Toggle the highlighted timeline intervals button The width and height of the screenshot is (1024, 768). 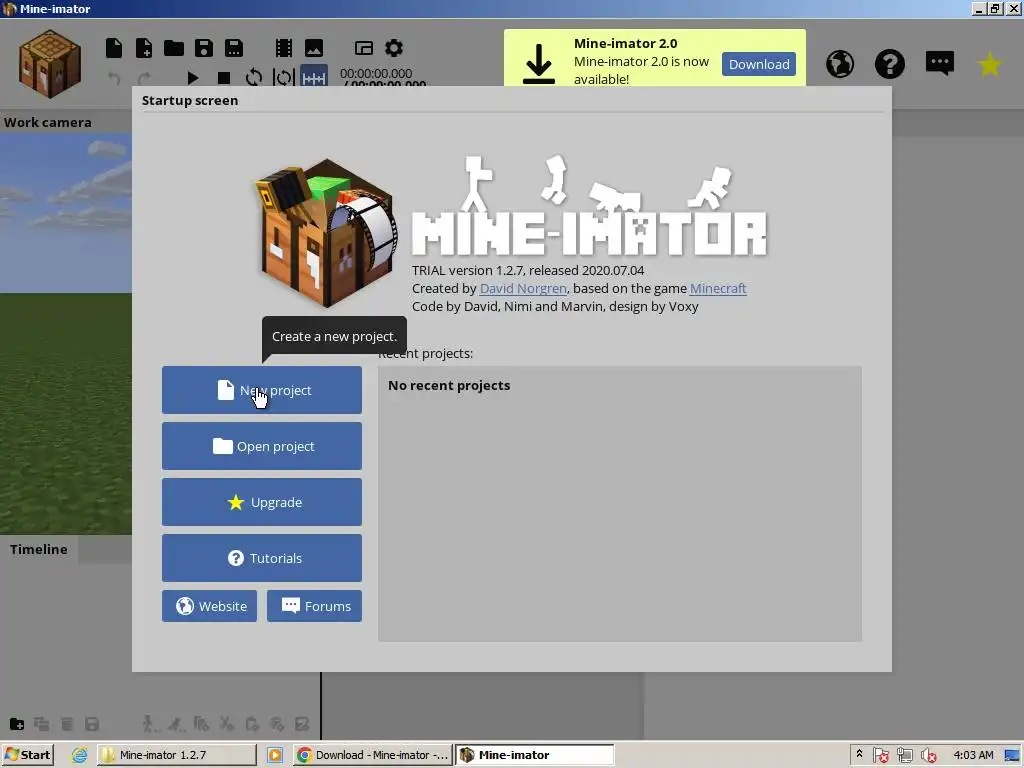(x=313, y=77)
